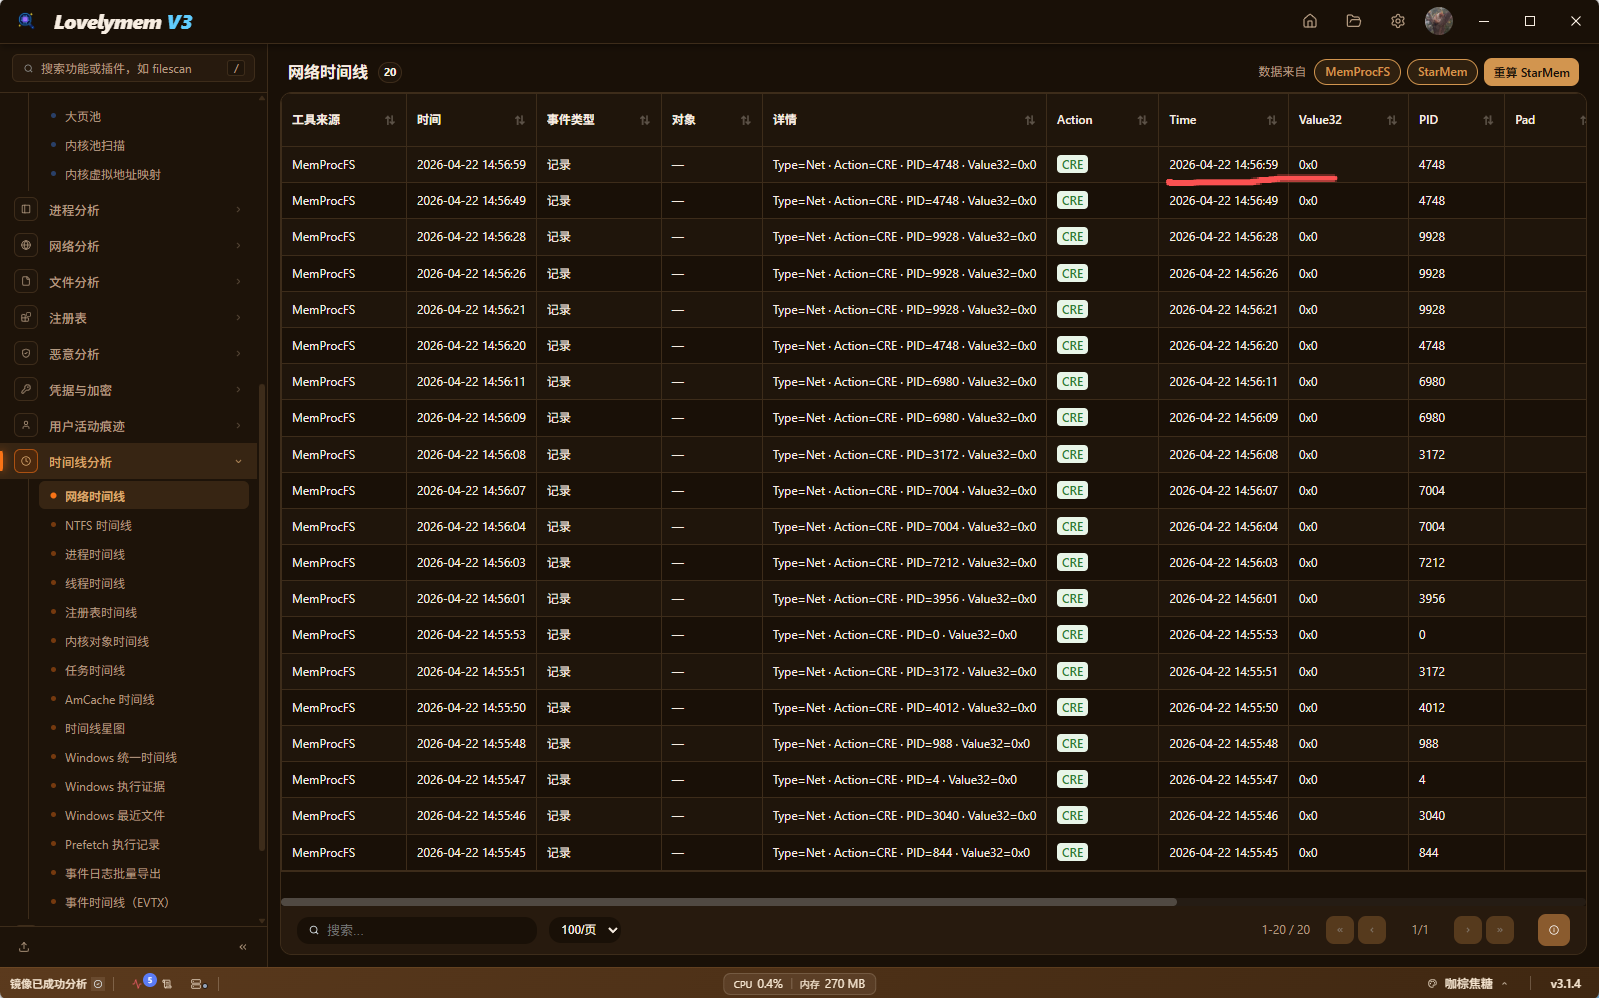Open settings via the gear icon

1398,21
